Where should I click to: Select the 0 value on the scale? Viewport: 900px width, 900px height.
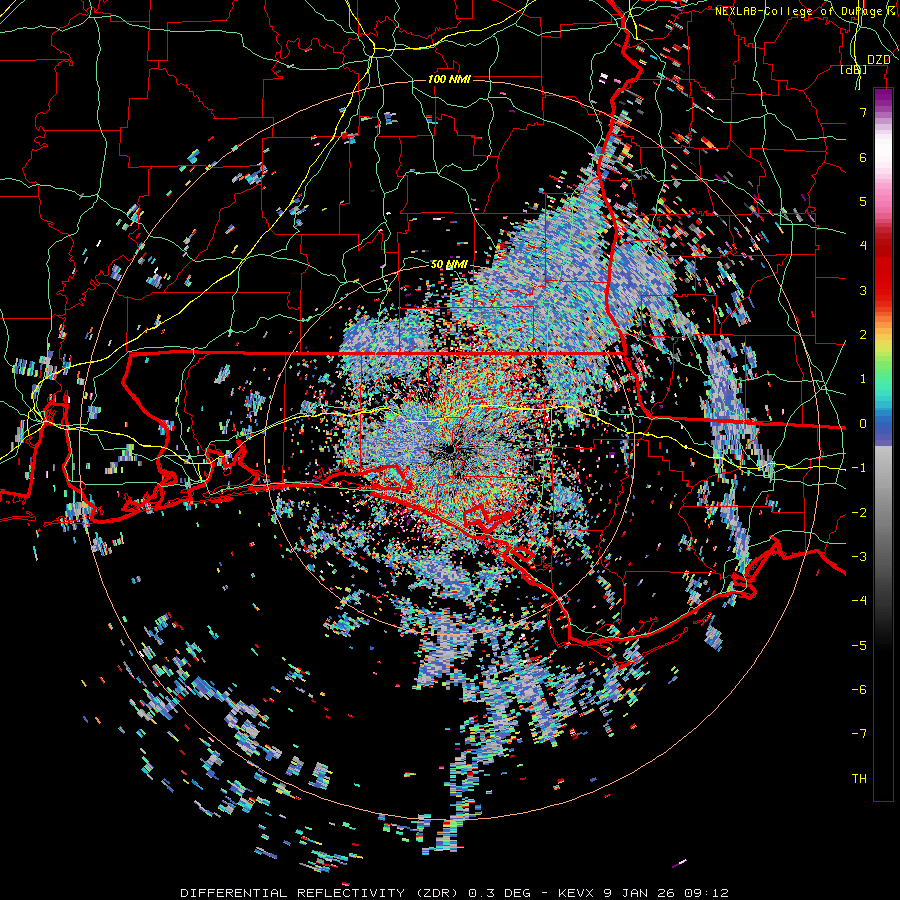(863, 424)
